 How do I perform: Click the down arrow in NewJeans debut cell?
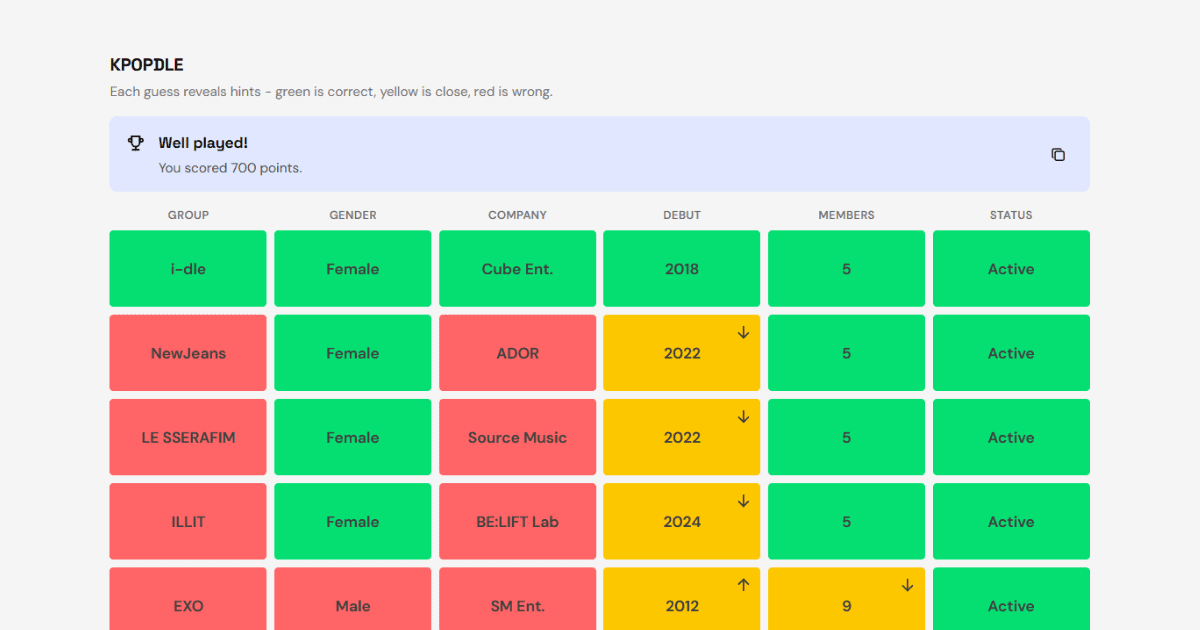point(743,333)
